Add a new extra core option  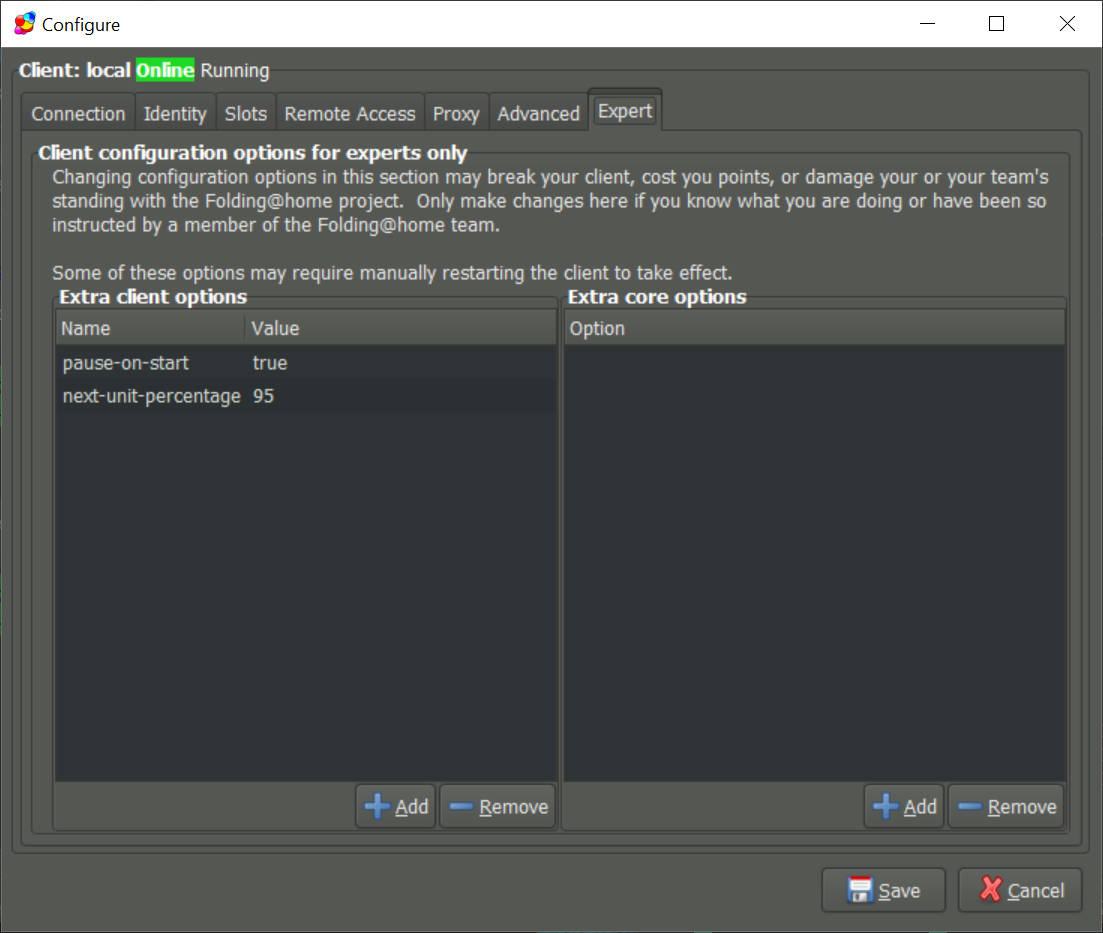tap(904, 806)
